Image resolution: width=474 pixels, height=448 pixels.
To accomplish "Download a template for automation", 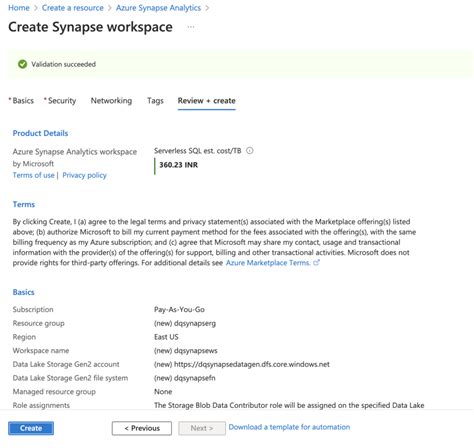I will (x=289, y=427).
